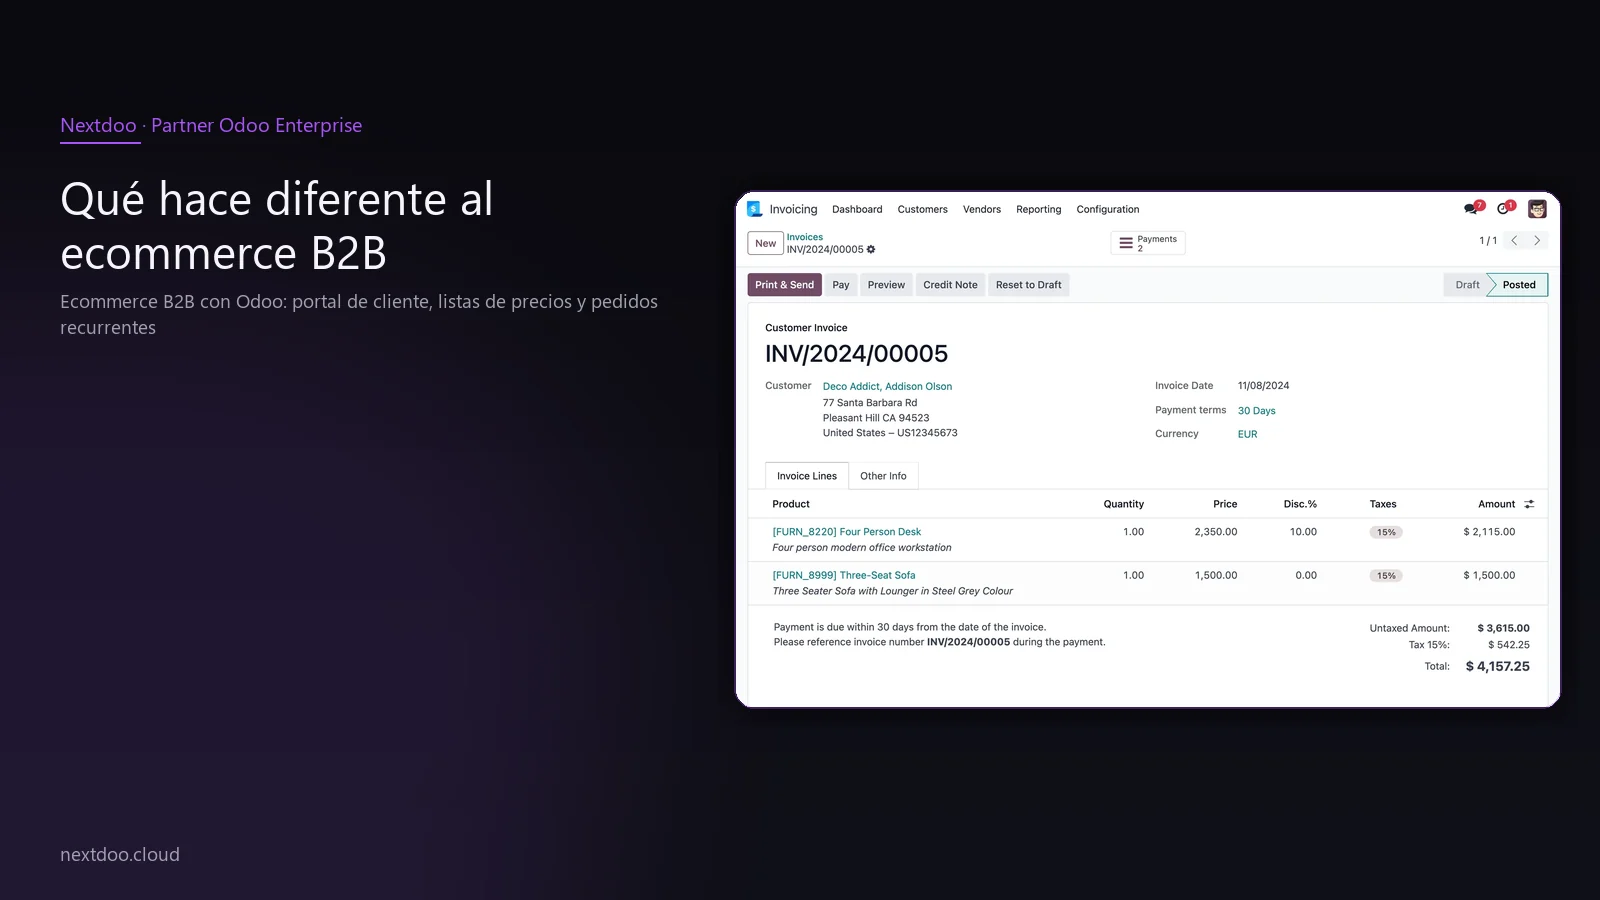Click the gear icon beside INV/2024/00005
The width and height of the screenshot is (1600, 900).
pos(871,250)
